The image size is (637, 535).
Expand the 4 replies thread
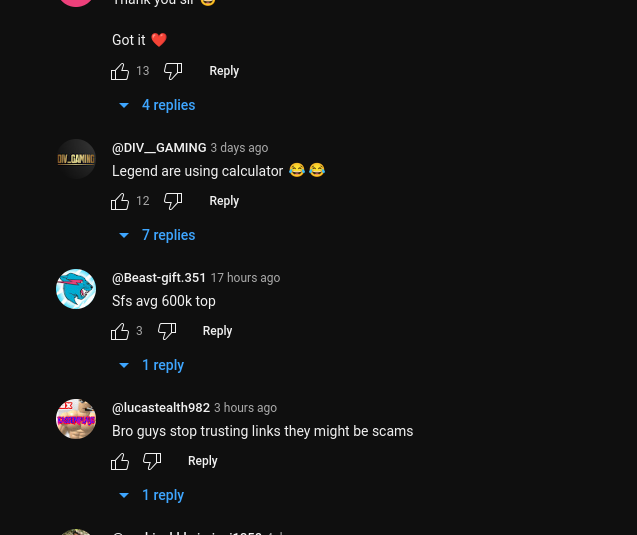(157, 105)
